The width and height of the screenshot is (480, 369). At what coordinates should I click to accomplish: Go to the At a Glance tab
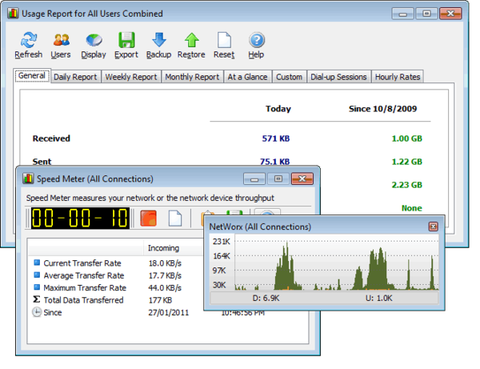[247, 77]
